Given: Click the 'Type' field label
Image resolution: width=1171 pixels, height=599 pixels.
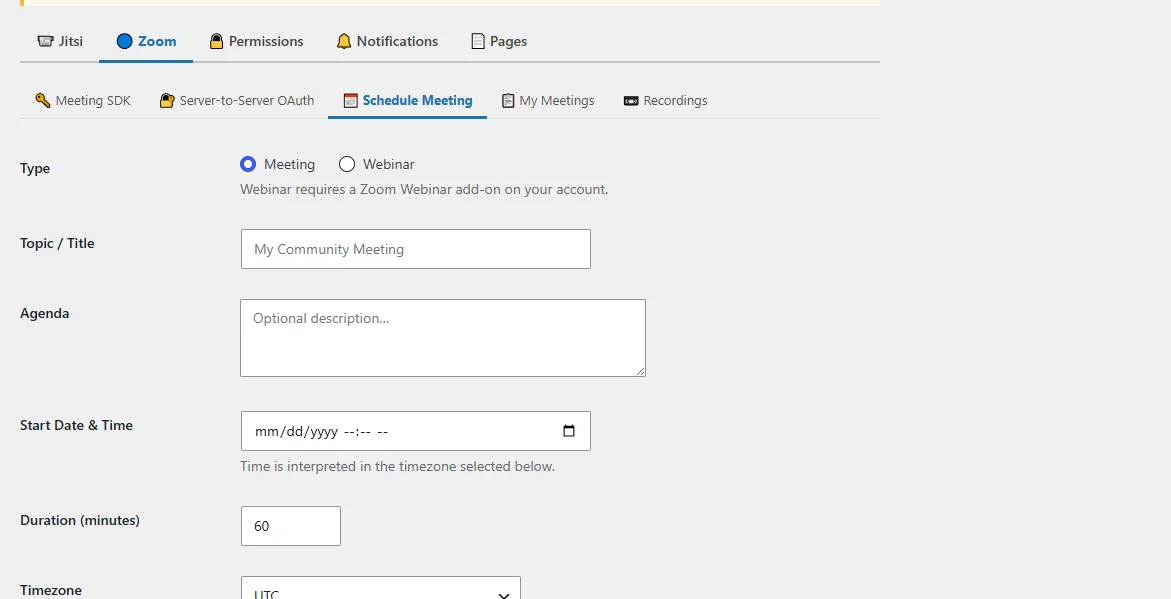Looking at the screenshot, I should pyautogui.click(x=35, y=169).
